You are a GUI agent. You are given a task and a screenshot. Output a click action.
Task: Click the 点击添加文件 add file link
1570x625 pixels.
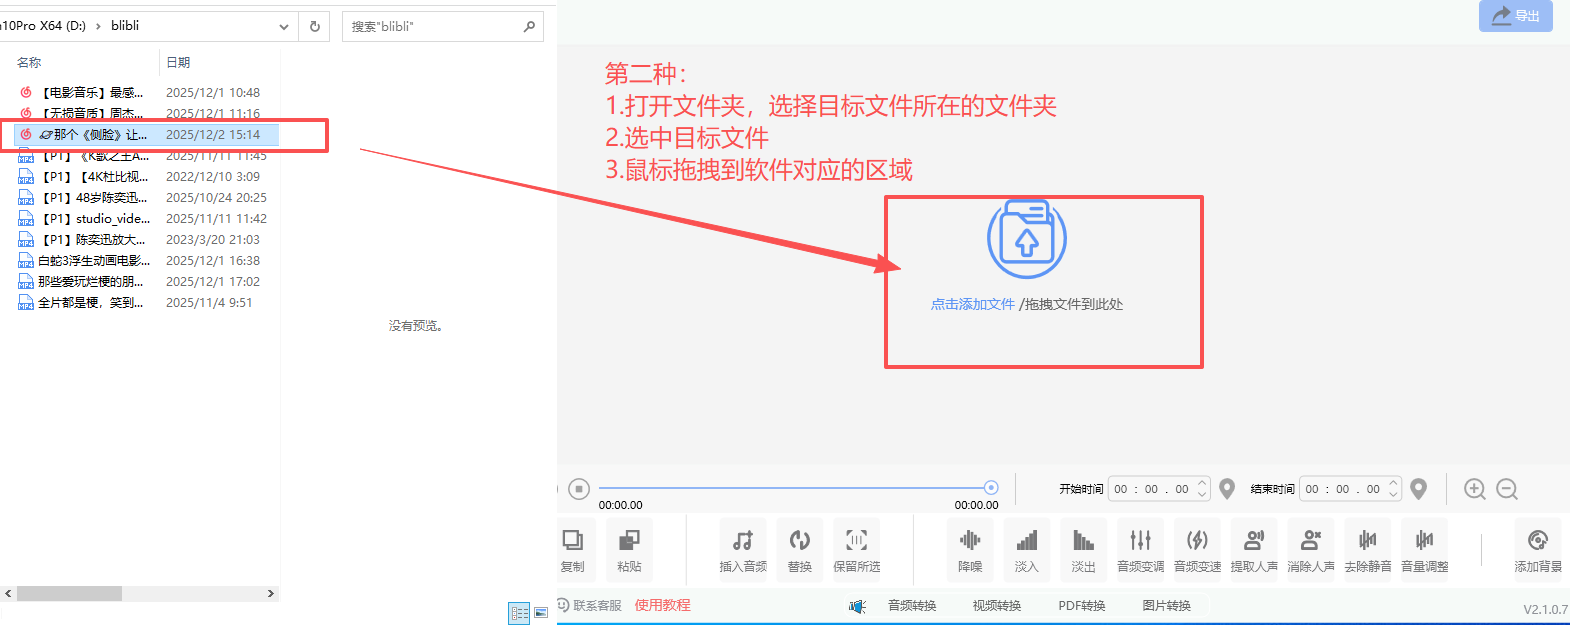point(972,304)
